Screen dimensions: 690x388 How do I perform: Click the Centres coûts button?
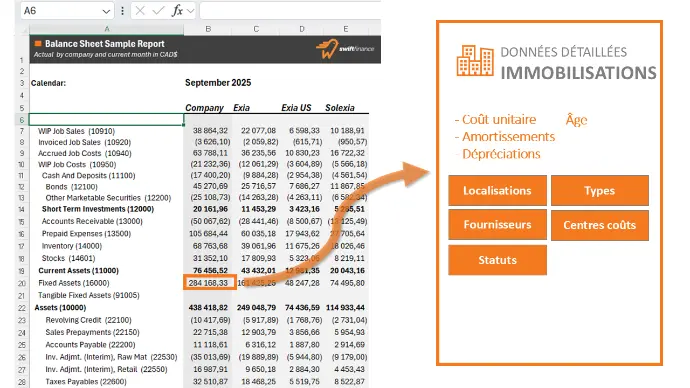(599, 225)
